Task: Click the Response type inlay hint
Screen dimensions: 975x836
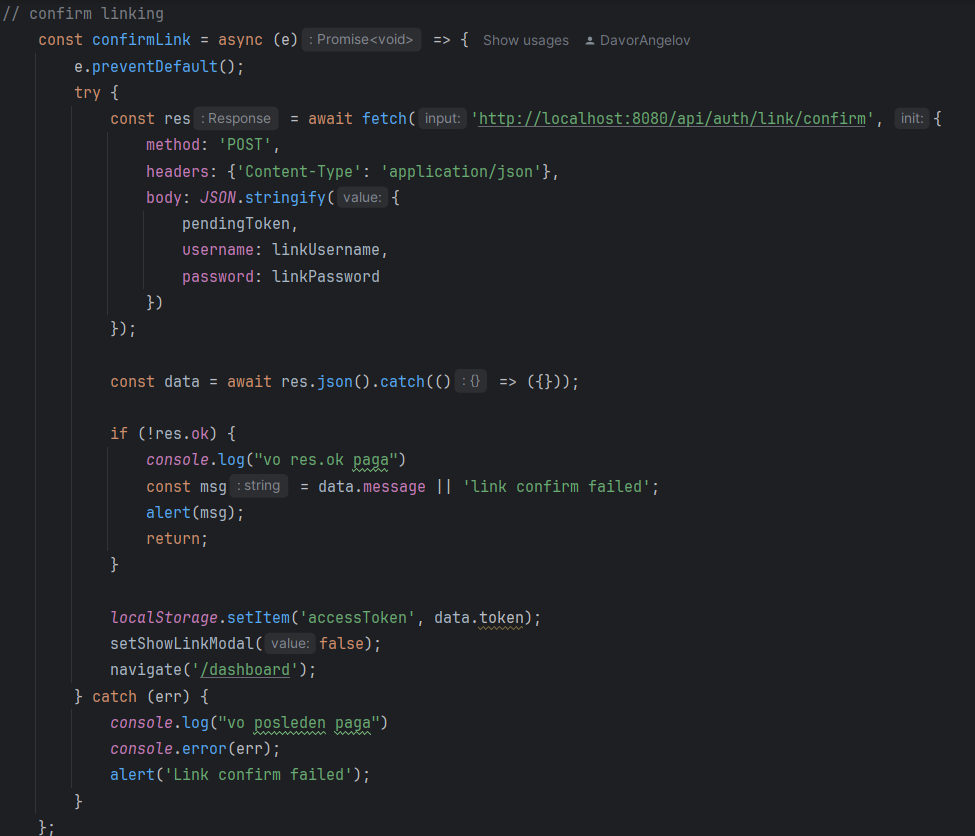Action: [236, 119]
